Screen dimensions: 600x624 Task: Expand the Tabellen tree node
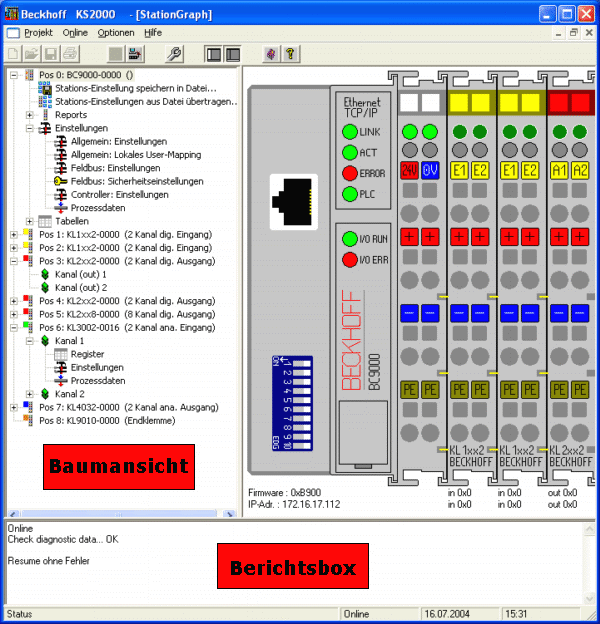click(29, 221)
